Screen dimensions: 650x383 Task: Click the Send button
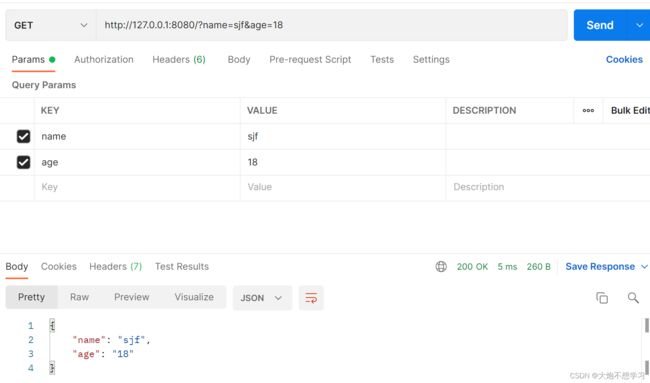[599, 25]
